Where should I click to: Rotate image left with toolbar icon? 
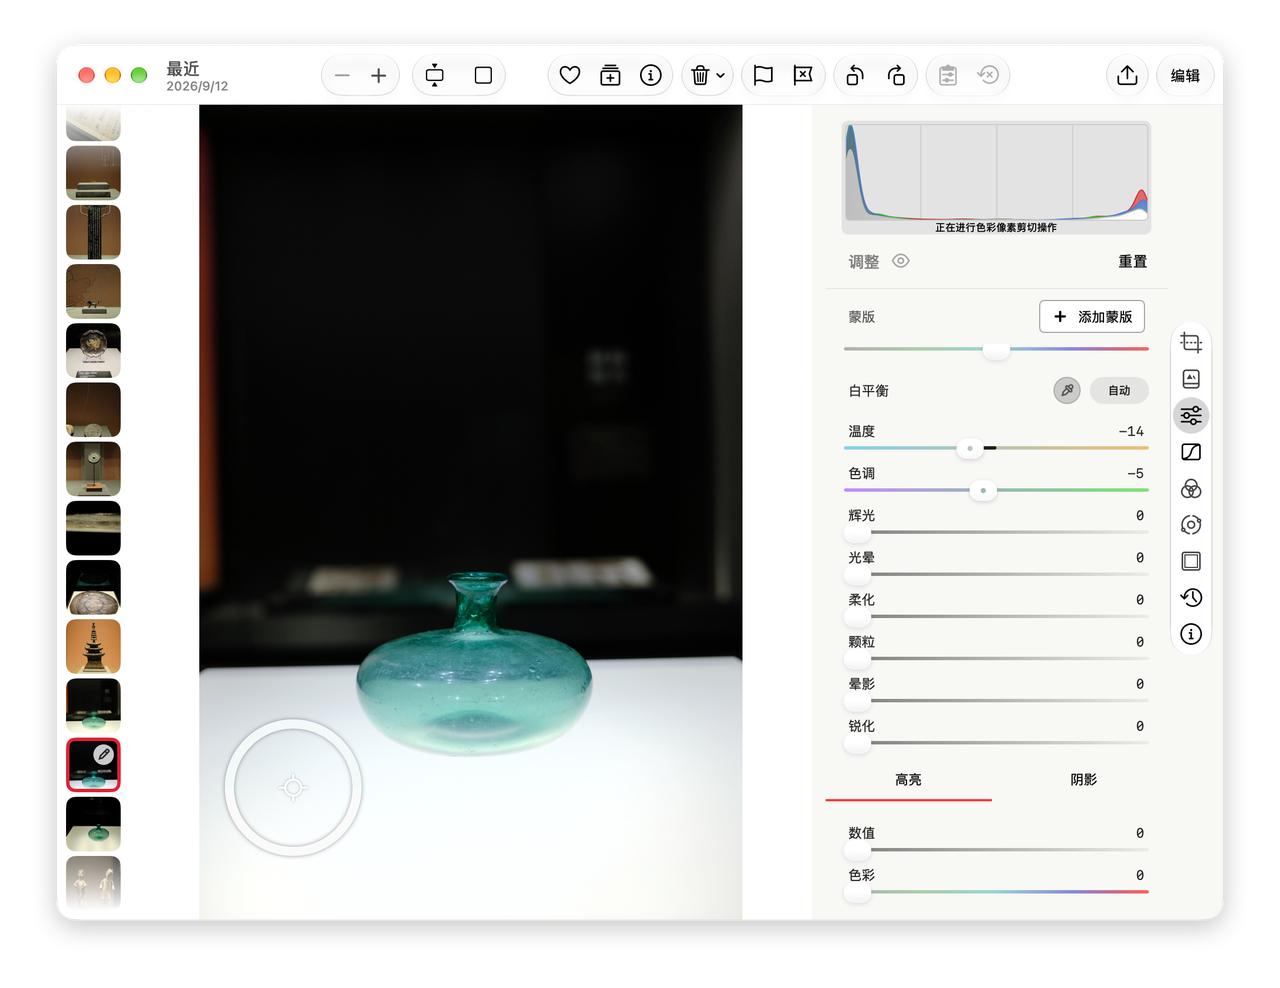point(855,75)
